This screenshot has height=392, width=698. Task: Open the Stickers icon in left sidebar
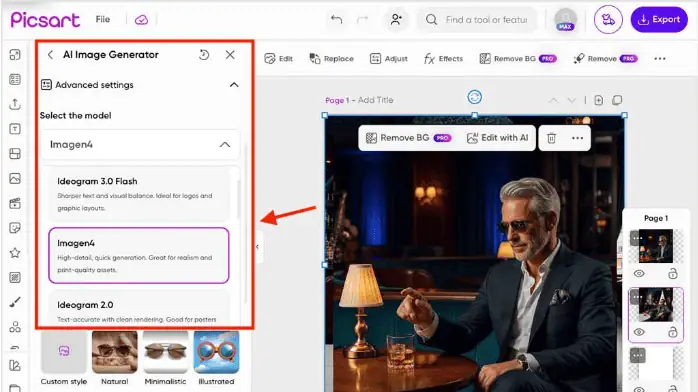click(15, 228)
